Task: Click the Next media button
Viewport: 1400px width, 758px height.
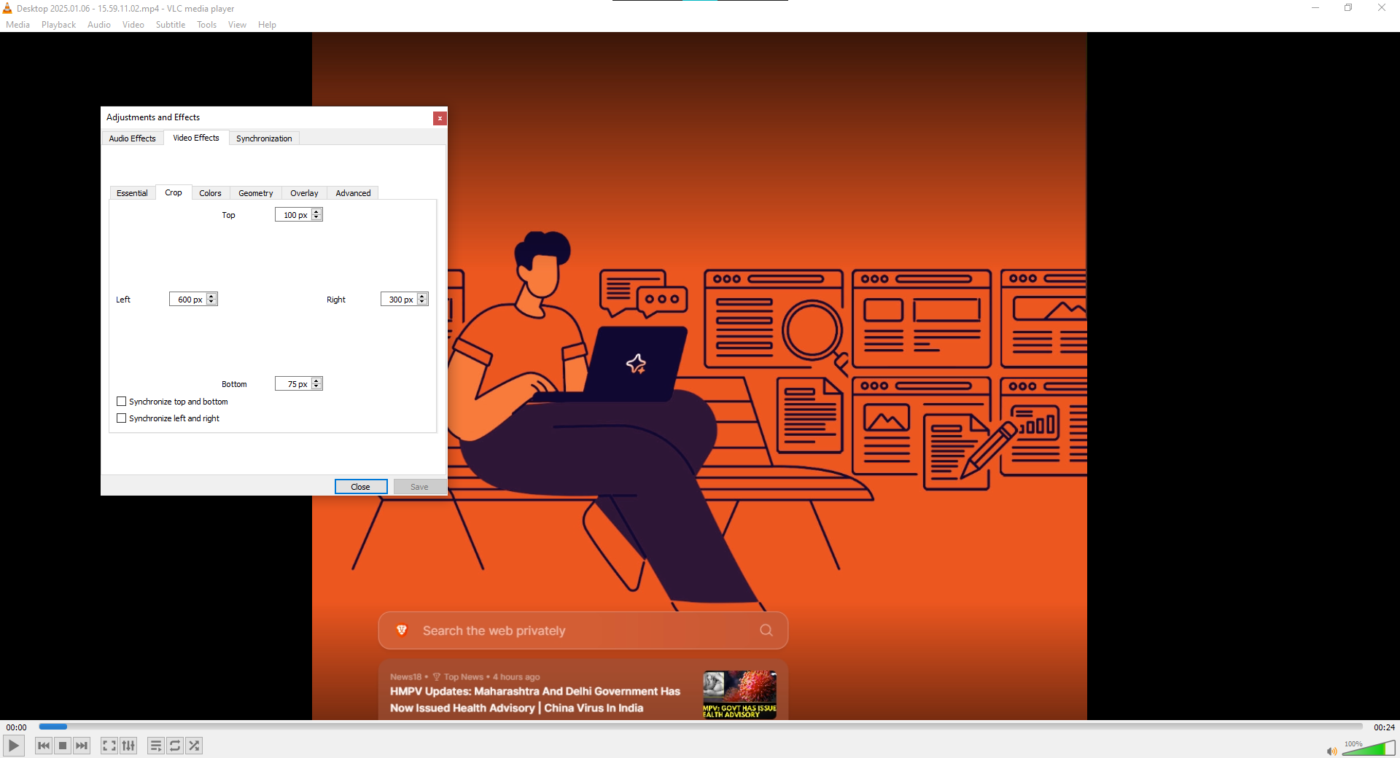Action: (x=82, y=746)
